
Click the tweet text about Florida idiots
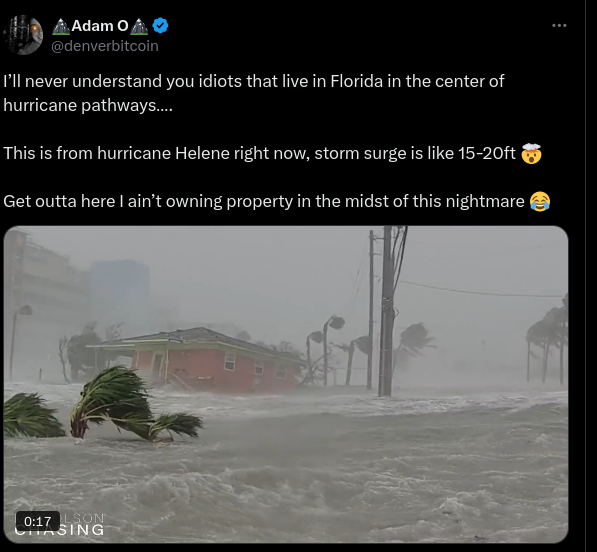click(254, 93)
